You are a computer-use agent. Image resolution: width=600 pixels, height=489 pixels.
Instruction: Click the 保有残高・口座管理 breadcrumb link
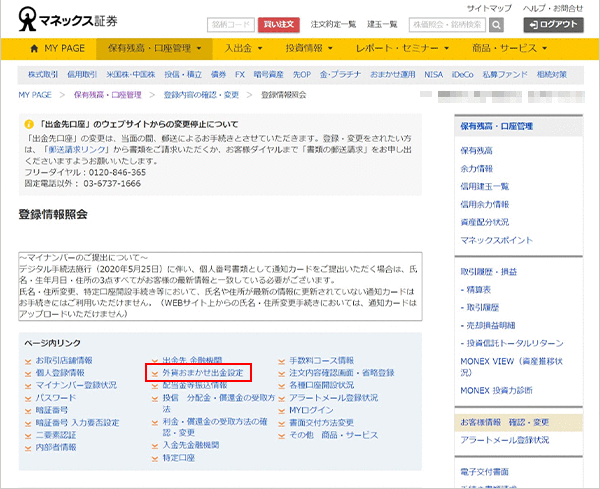tap(108, 95)
